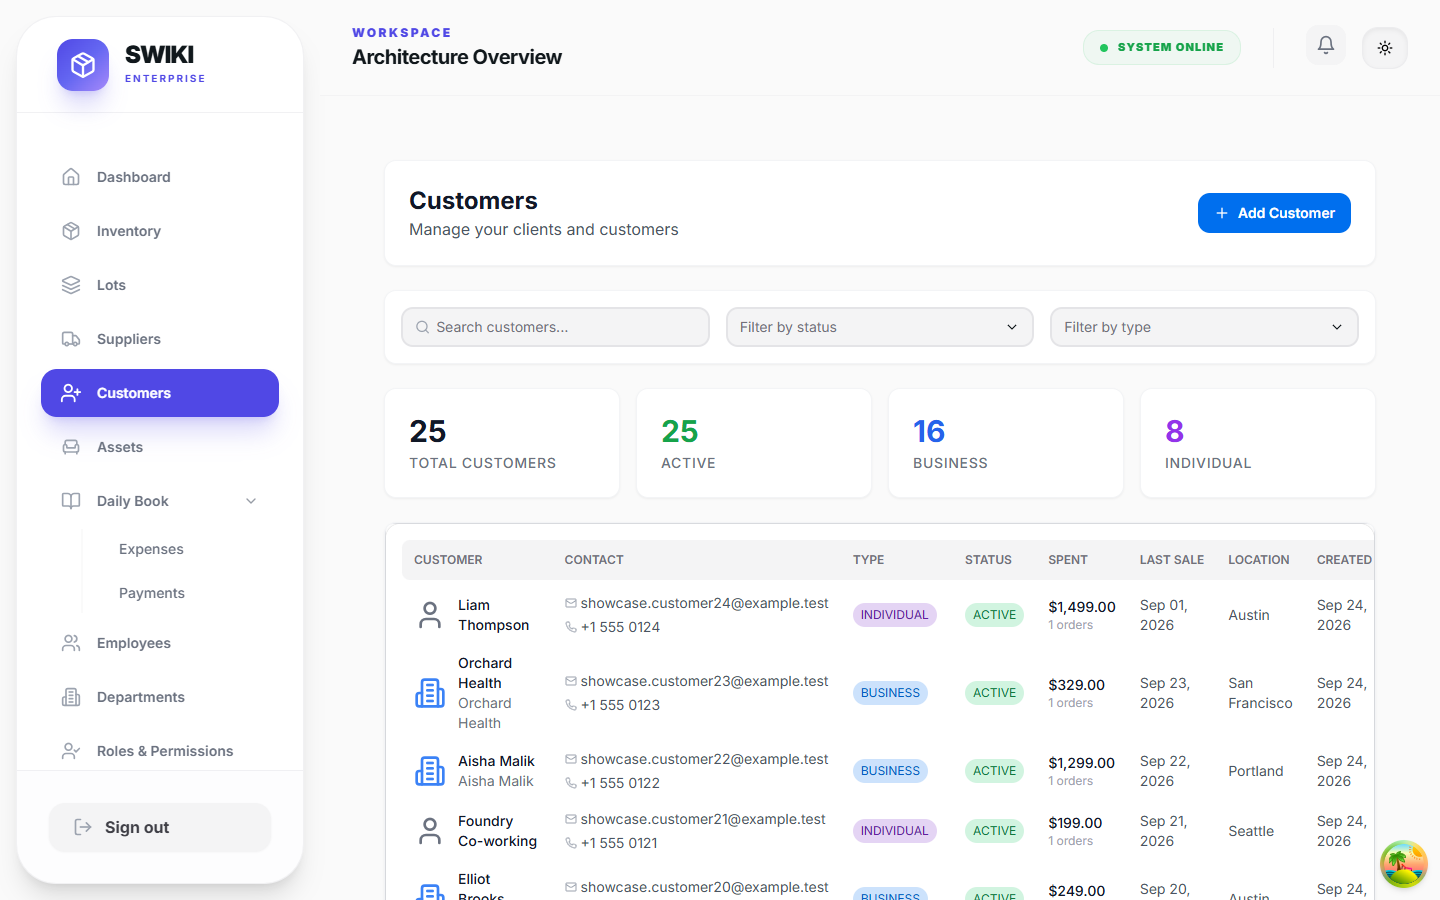Click the Lots layers icon
Screen dimensions: 1440x900
(x=71, y=285)
